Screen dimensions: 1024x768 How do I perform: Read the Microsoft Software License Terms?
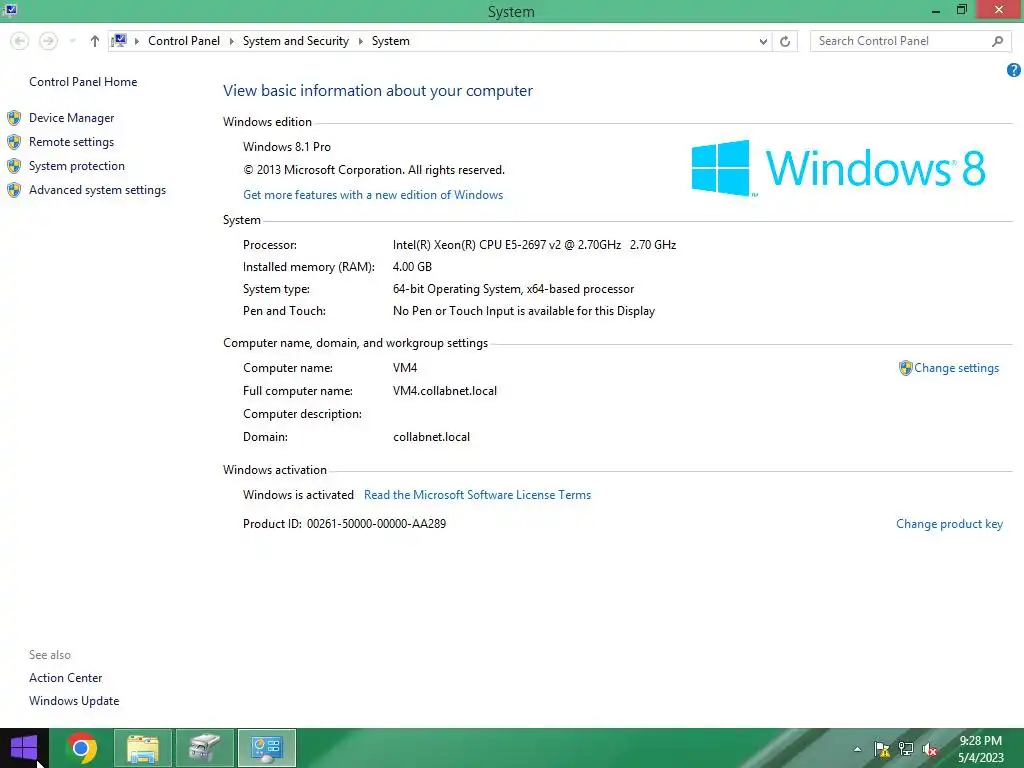(x=477, y=495)
